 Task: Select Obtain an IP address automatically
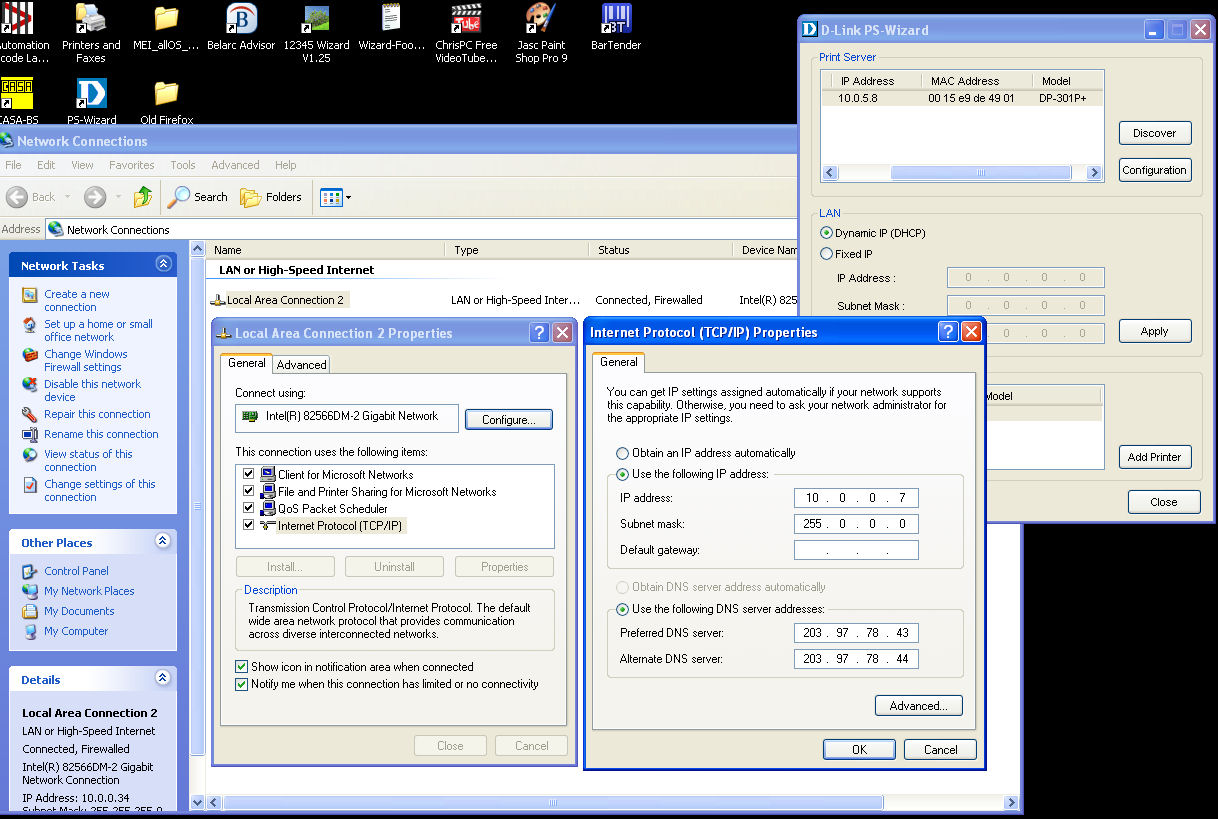point(623,453)
